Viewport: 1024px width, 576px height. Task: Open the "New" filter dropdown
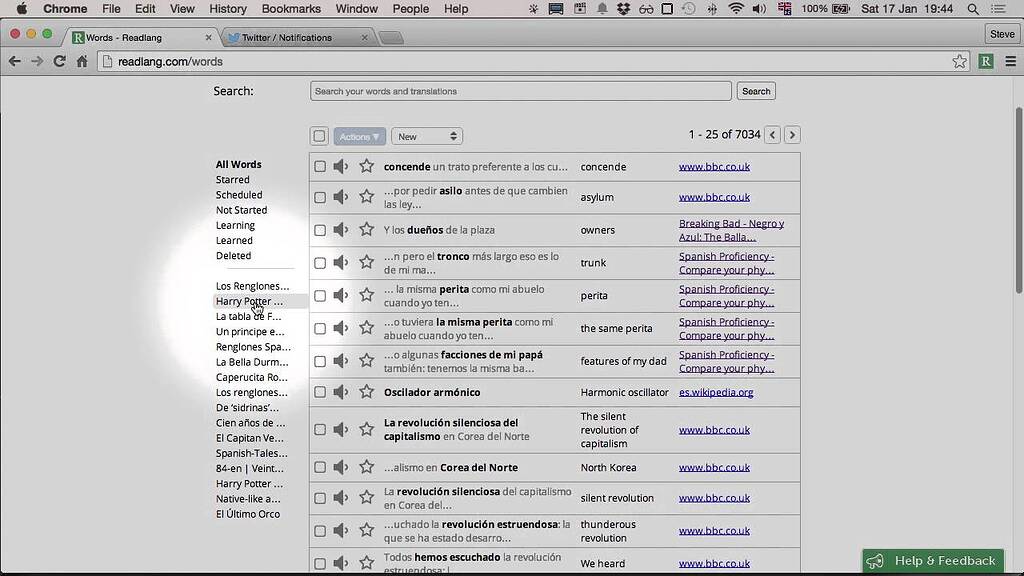426,136
